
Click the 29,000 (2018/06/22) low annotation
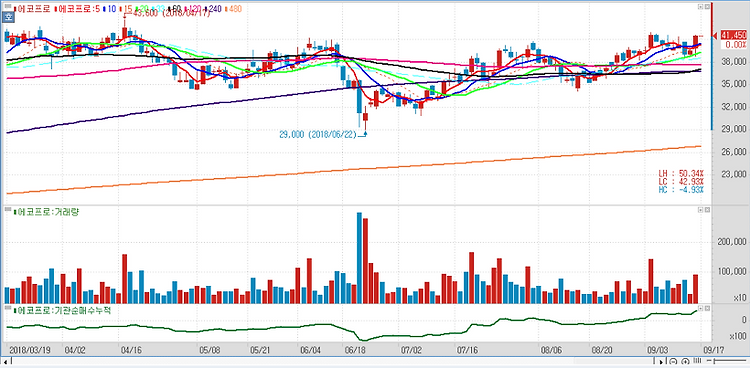tap(318, 134)
